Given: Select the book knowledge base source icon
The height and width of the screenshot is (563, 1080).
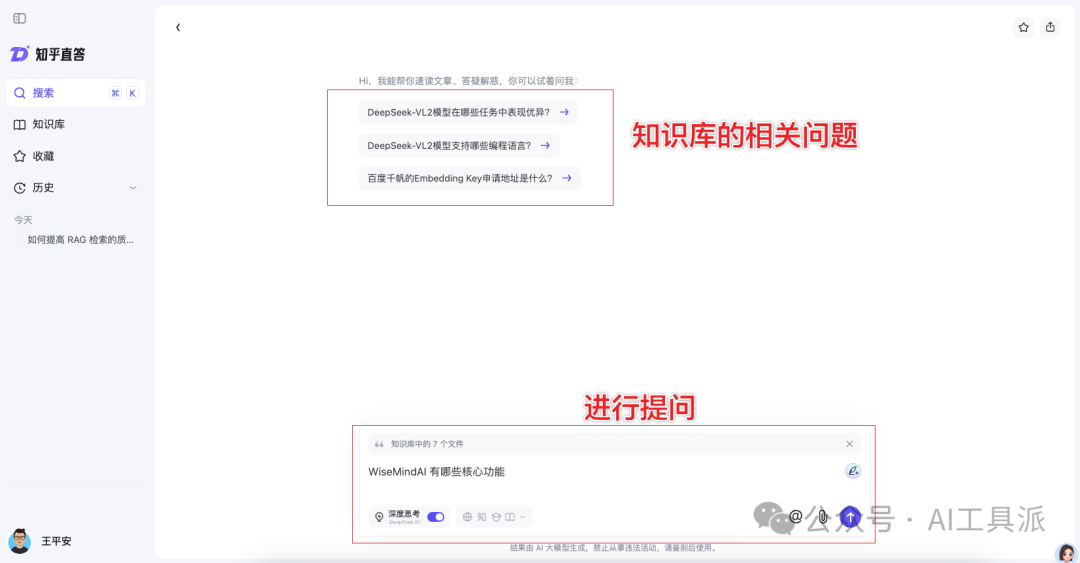Looking at the screenshot, I should (x=510, y=517).
